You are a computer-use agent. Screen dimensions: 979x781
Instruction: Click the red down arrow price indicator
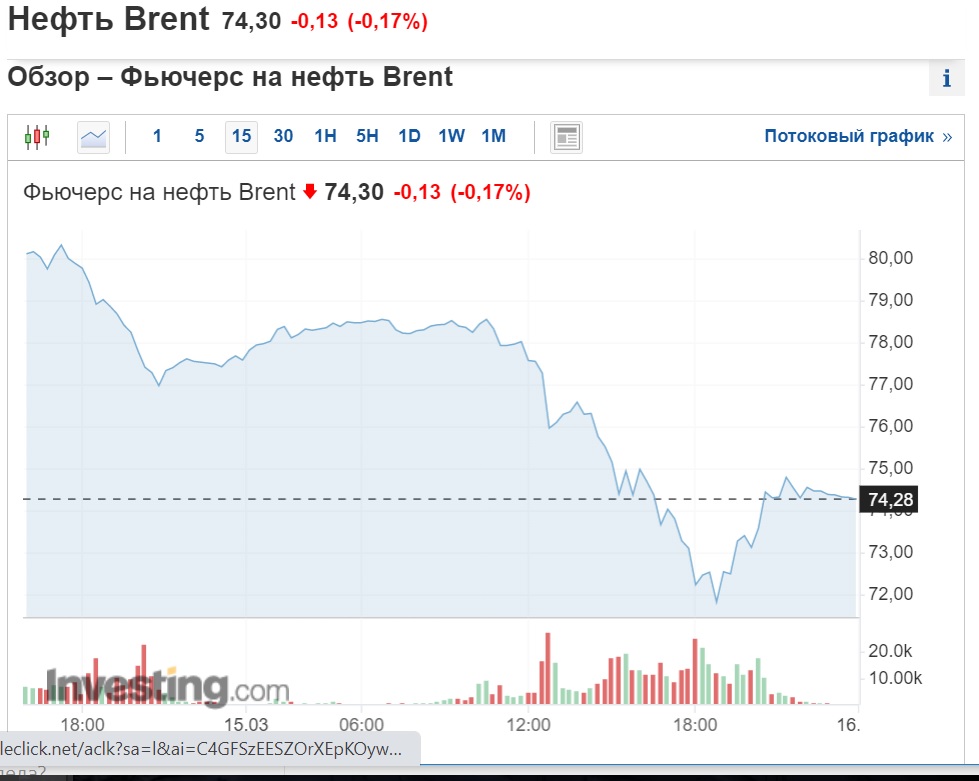click(x=309, y=192)
